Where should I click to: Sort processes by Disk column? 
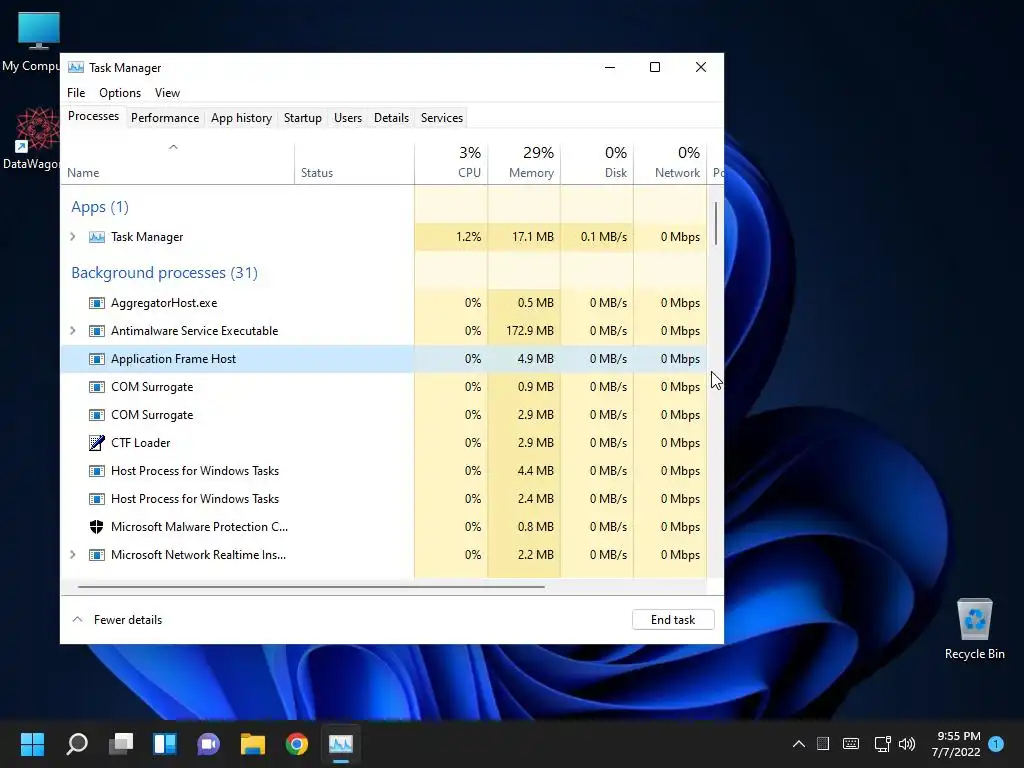[x=598, y=163]
